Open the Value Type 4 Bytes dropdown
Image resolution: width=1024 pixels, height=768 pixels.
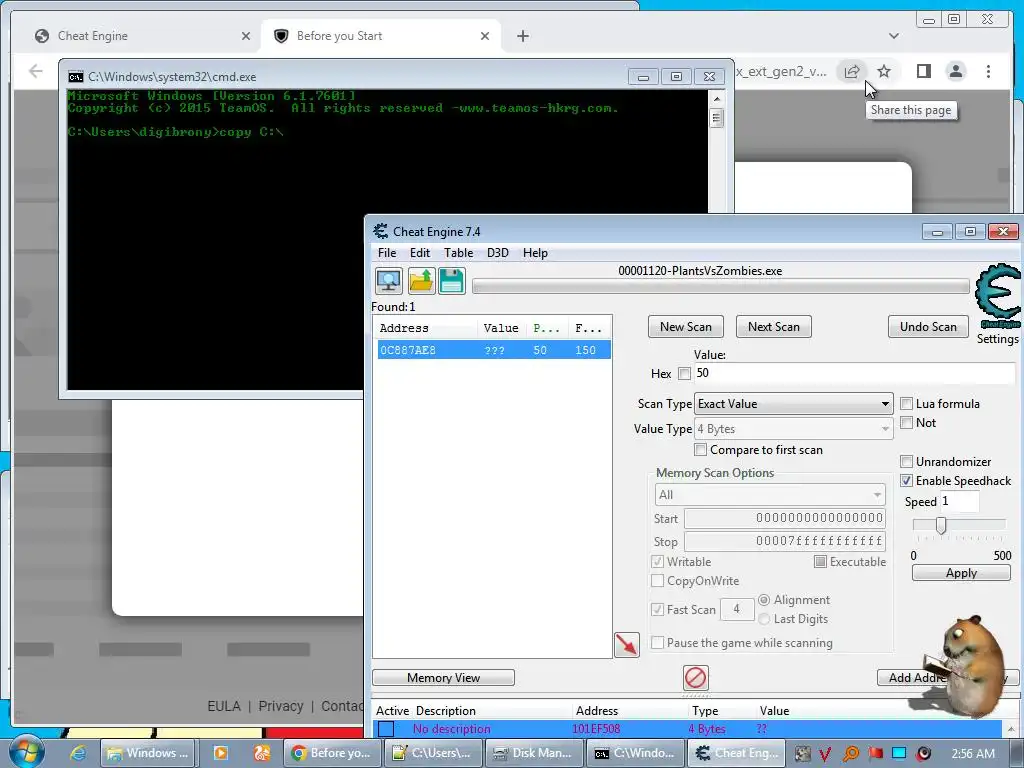[x=793, y=429]
